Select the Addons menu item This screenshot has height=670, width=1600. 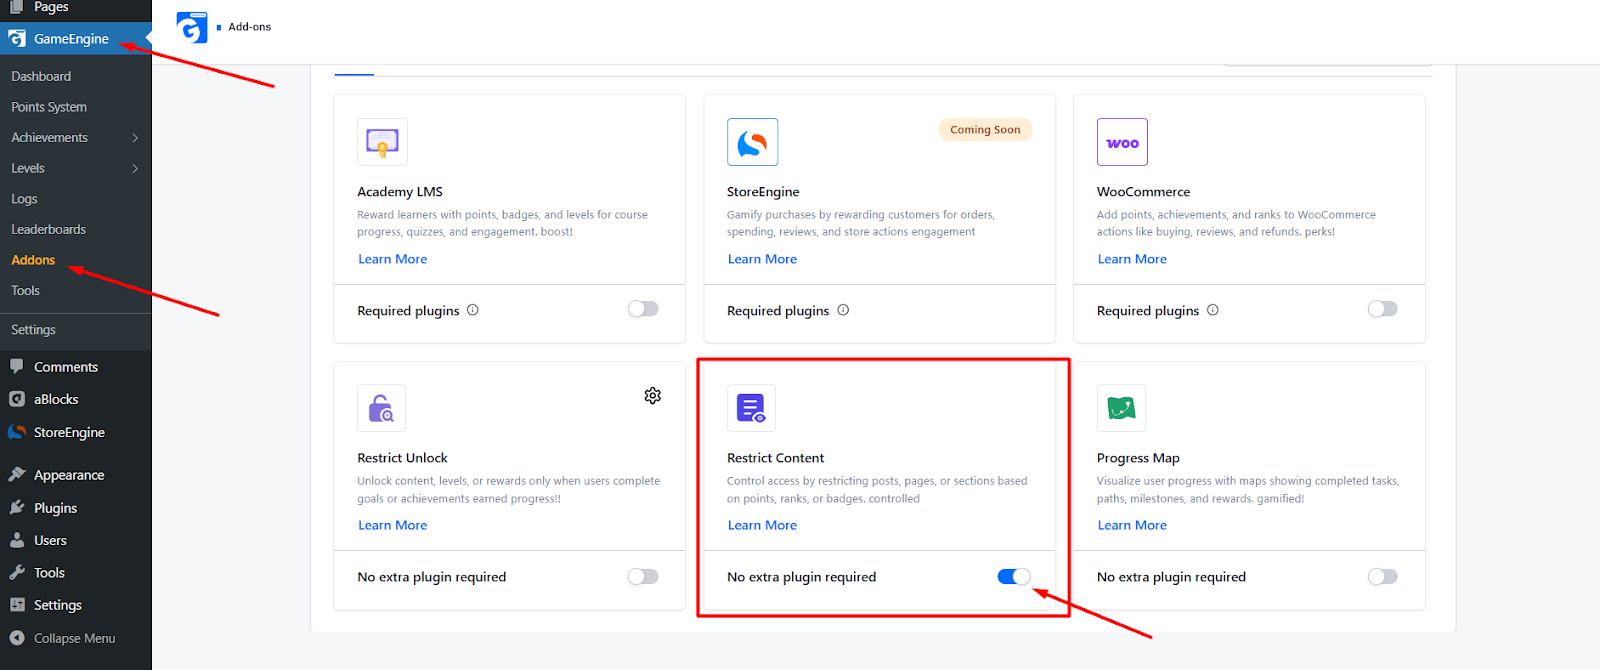[33, 260]
